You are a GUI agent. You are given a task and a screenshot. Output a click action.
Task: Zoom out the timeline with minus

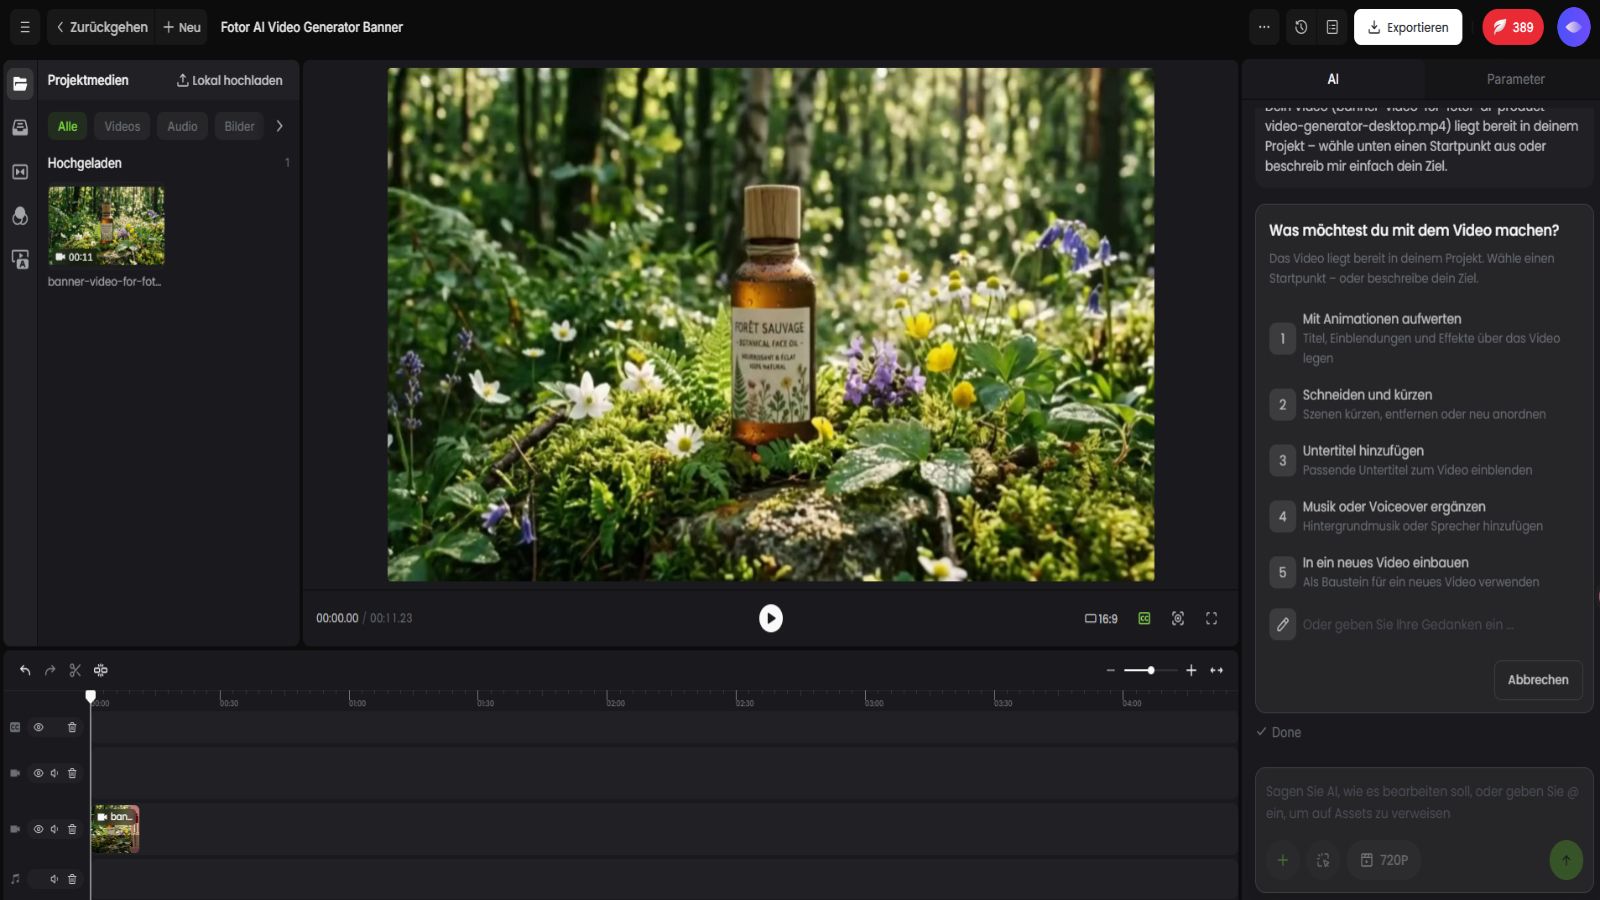point(1110,670)
